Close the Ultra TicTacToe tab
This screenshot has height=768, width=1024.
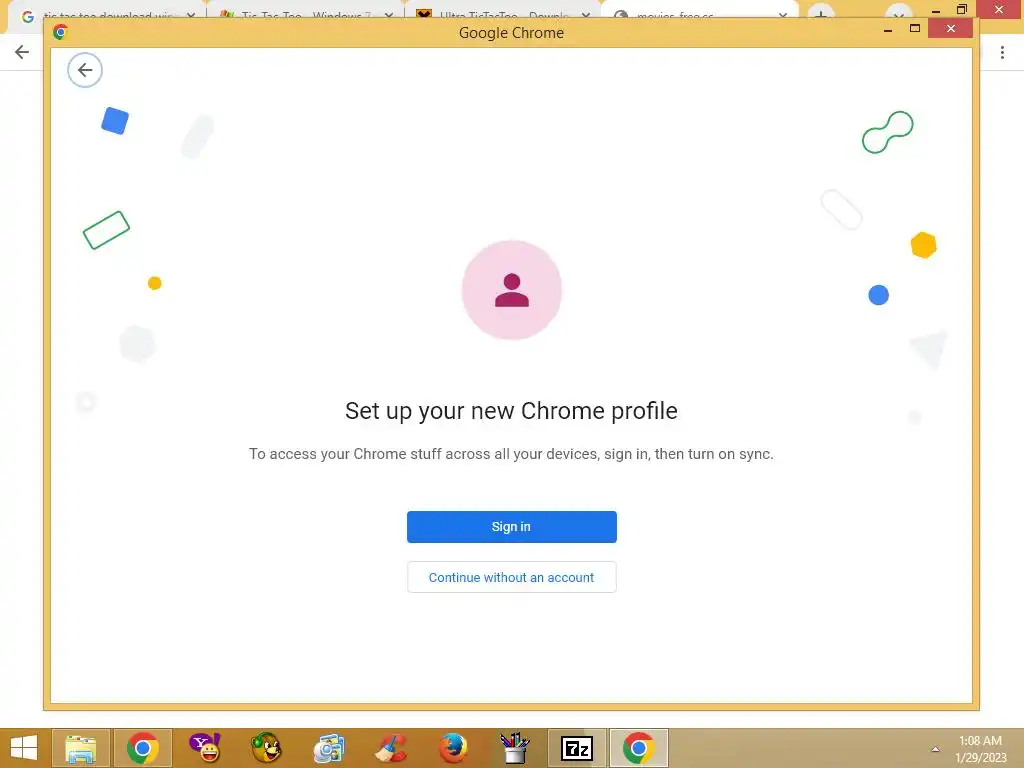[x=586, y=15]
